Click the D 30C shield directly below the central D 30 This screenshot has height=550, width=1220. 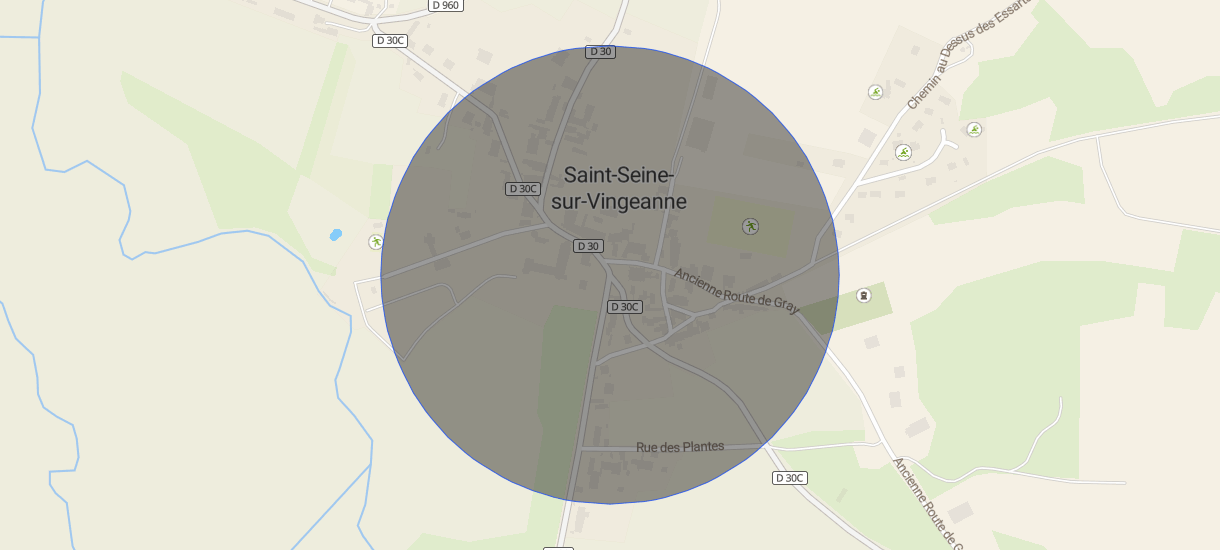tap(625, 306)
